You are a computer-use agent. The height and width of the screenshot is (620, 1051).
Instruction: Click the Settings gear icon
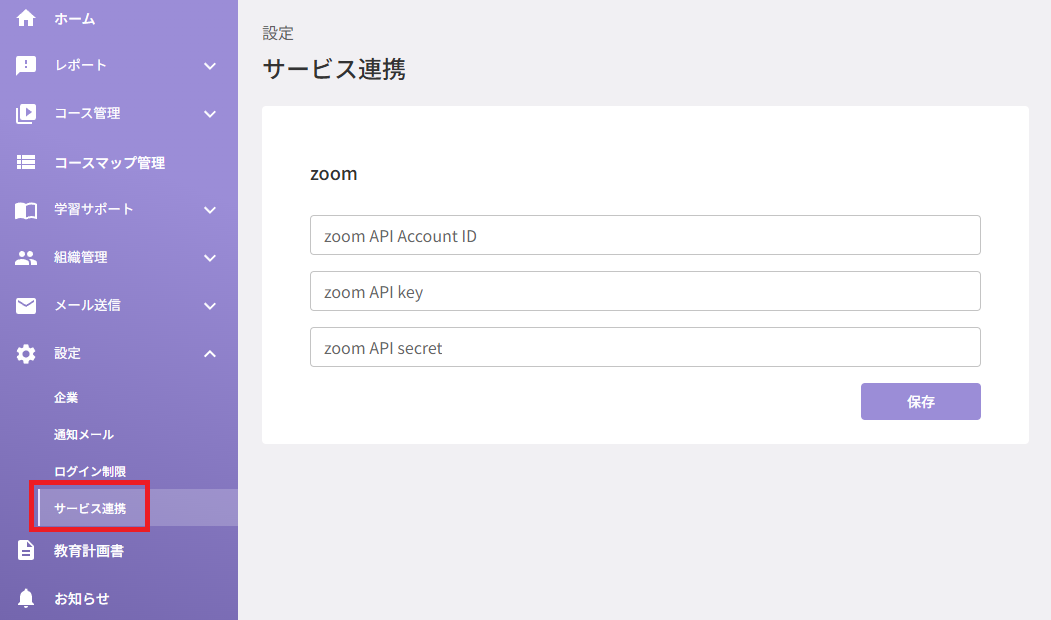25,354
